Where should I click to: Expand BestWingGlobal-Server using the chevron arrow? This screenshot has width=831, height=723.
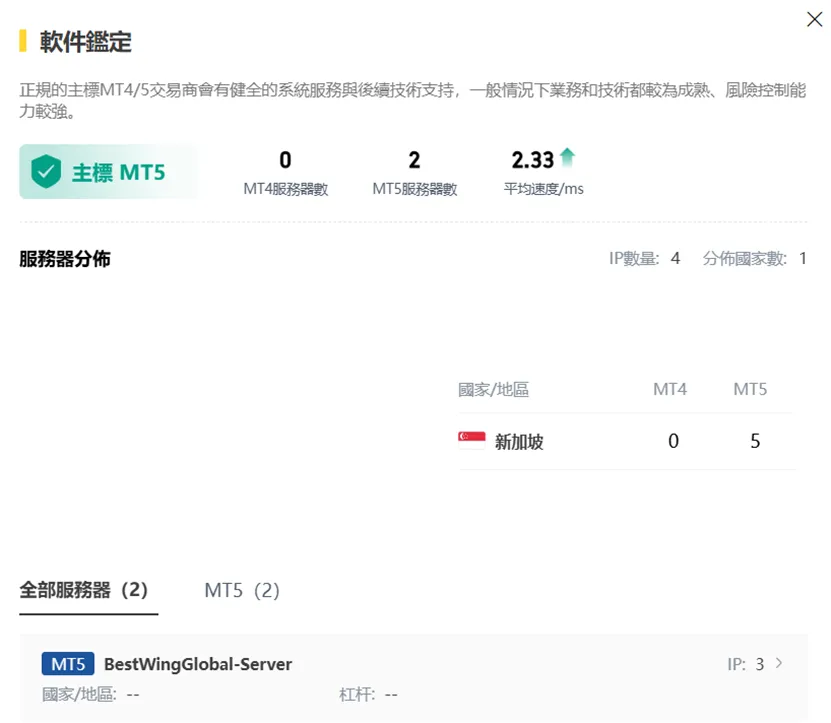[779, 663]
